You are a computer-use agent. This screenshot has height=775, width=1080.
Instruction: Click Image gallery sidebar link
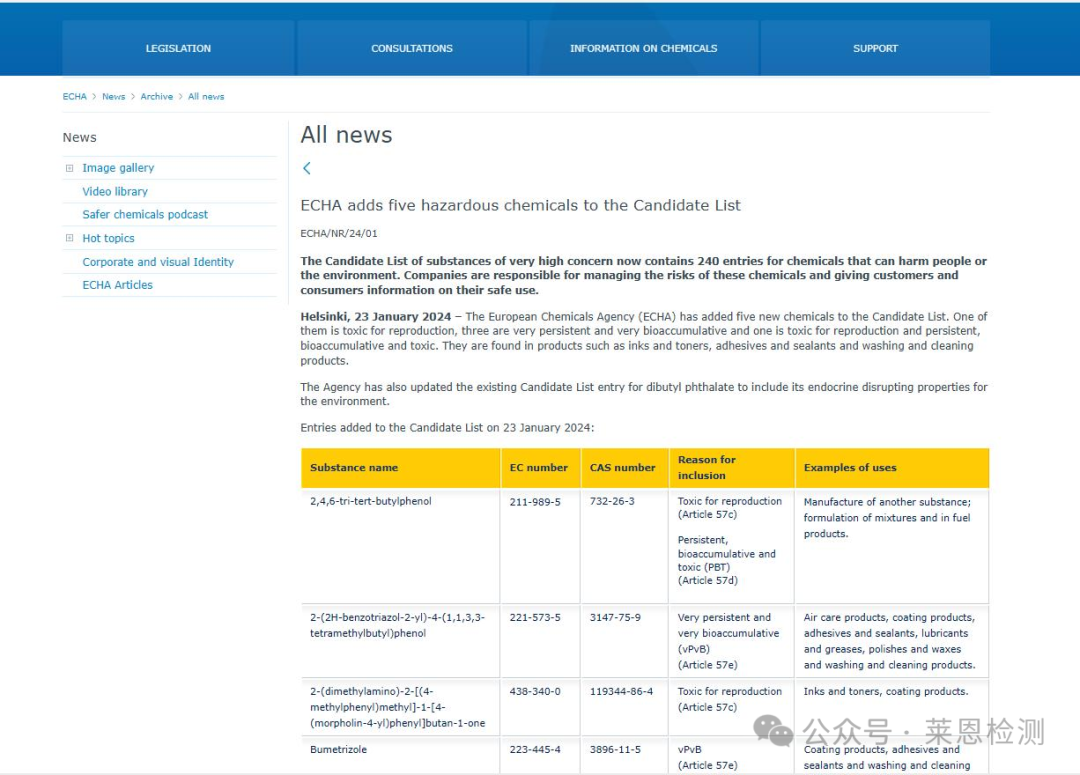point(118,168)
